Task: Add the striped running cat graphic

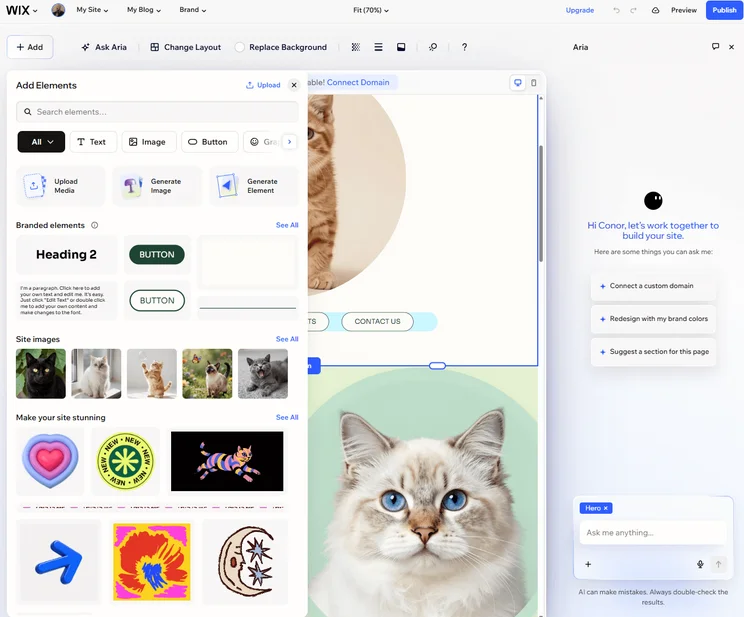Action: tap(227, 461)
